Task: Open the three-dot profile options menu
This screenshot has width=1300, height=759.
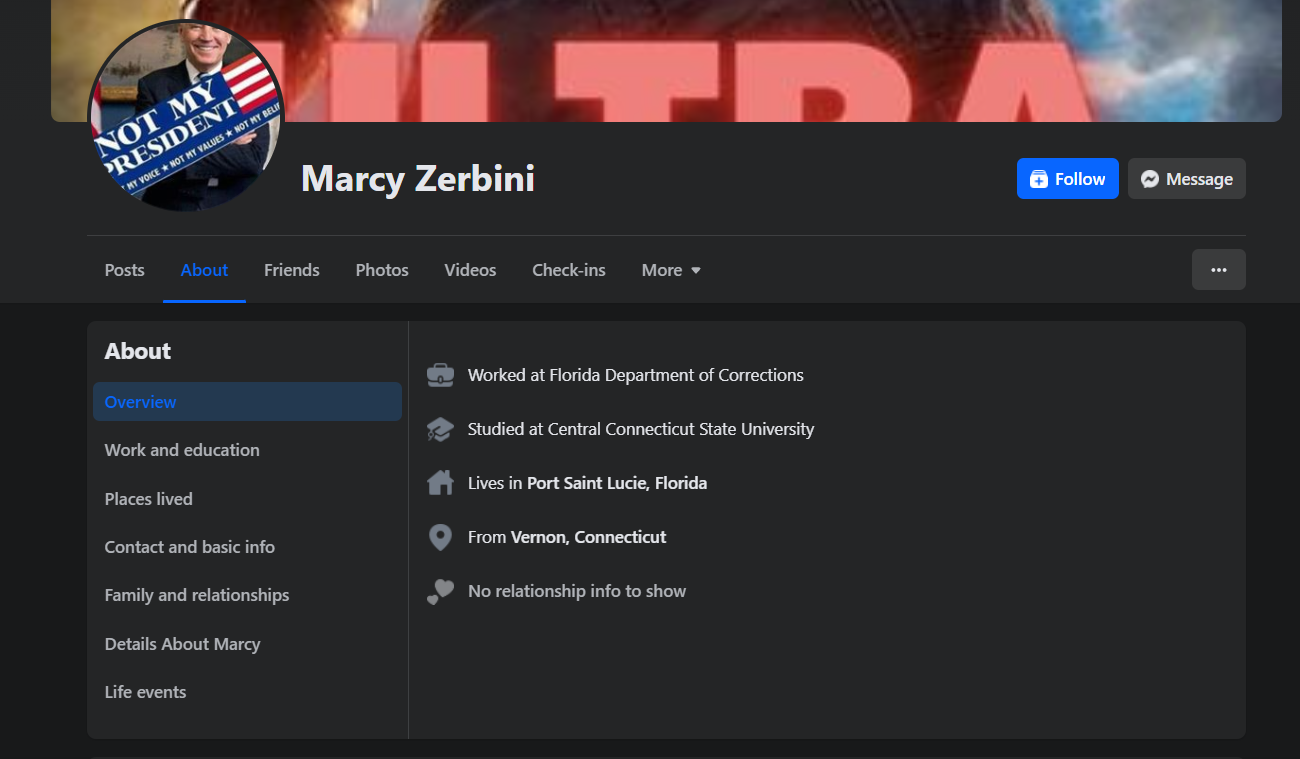Action: [1219, 270]
